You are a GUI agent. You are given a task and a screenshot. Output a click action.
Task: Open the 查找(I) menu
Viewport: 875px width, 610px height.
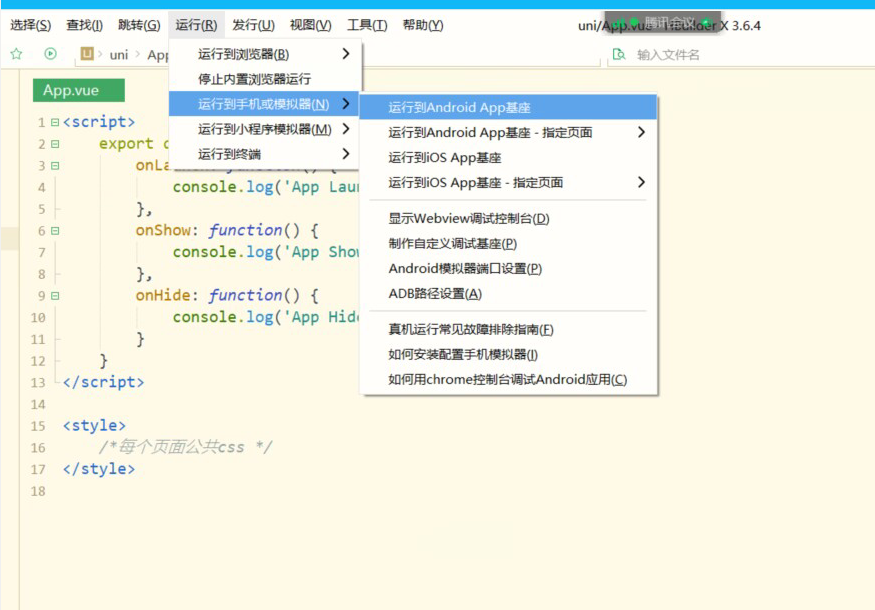[x=84, y=25]
